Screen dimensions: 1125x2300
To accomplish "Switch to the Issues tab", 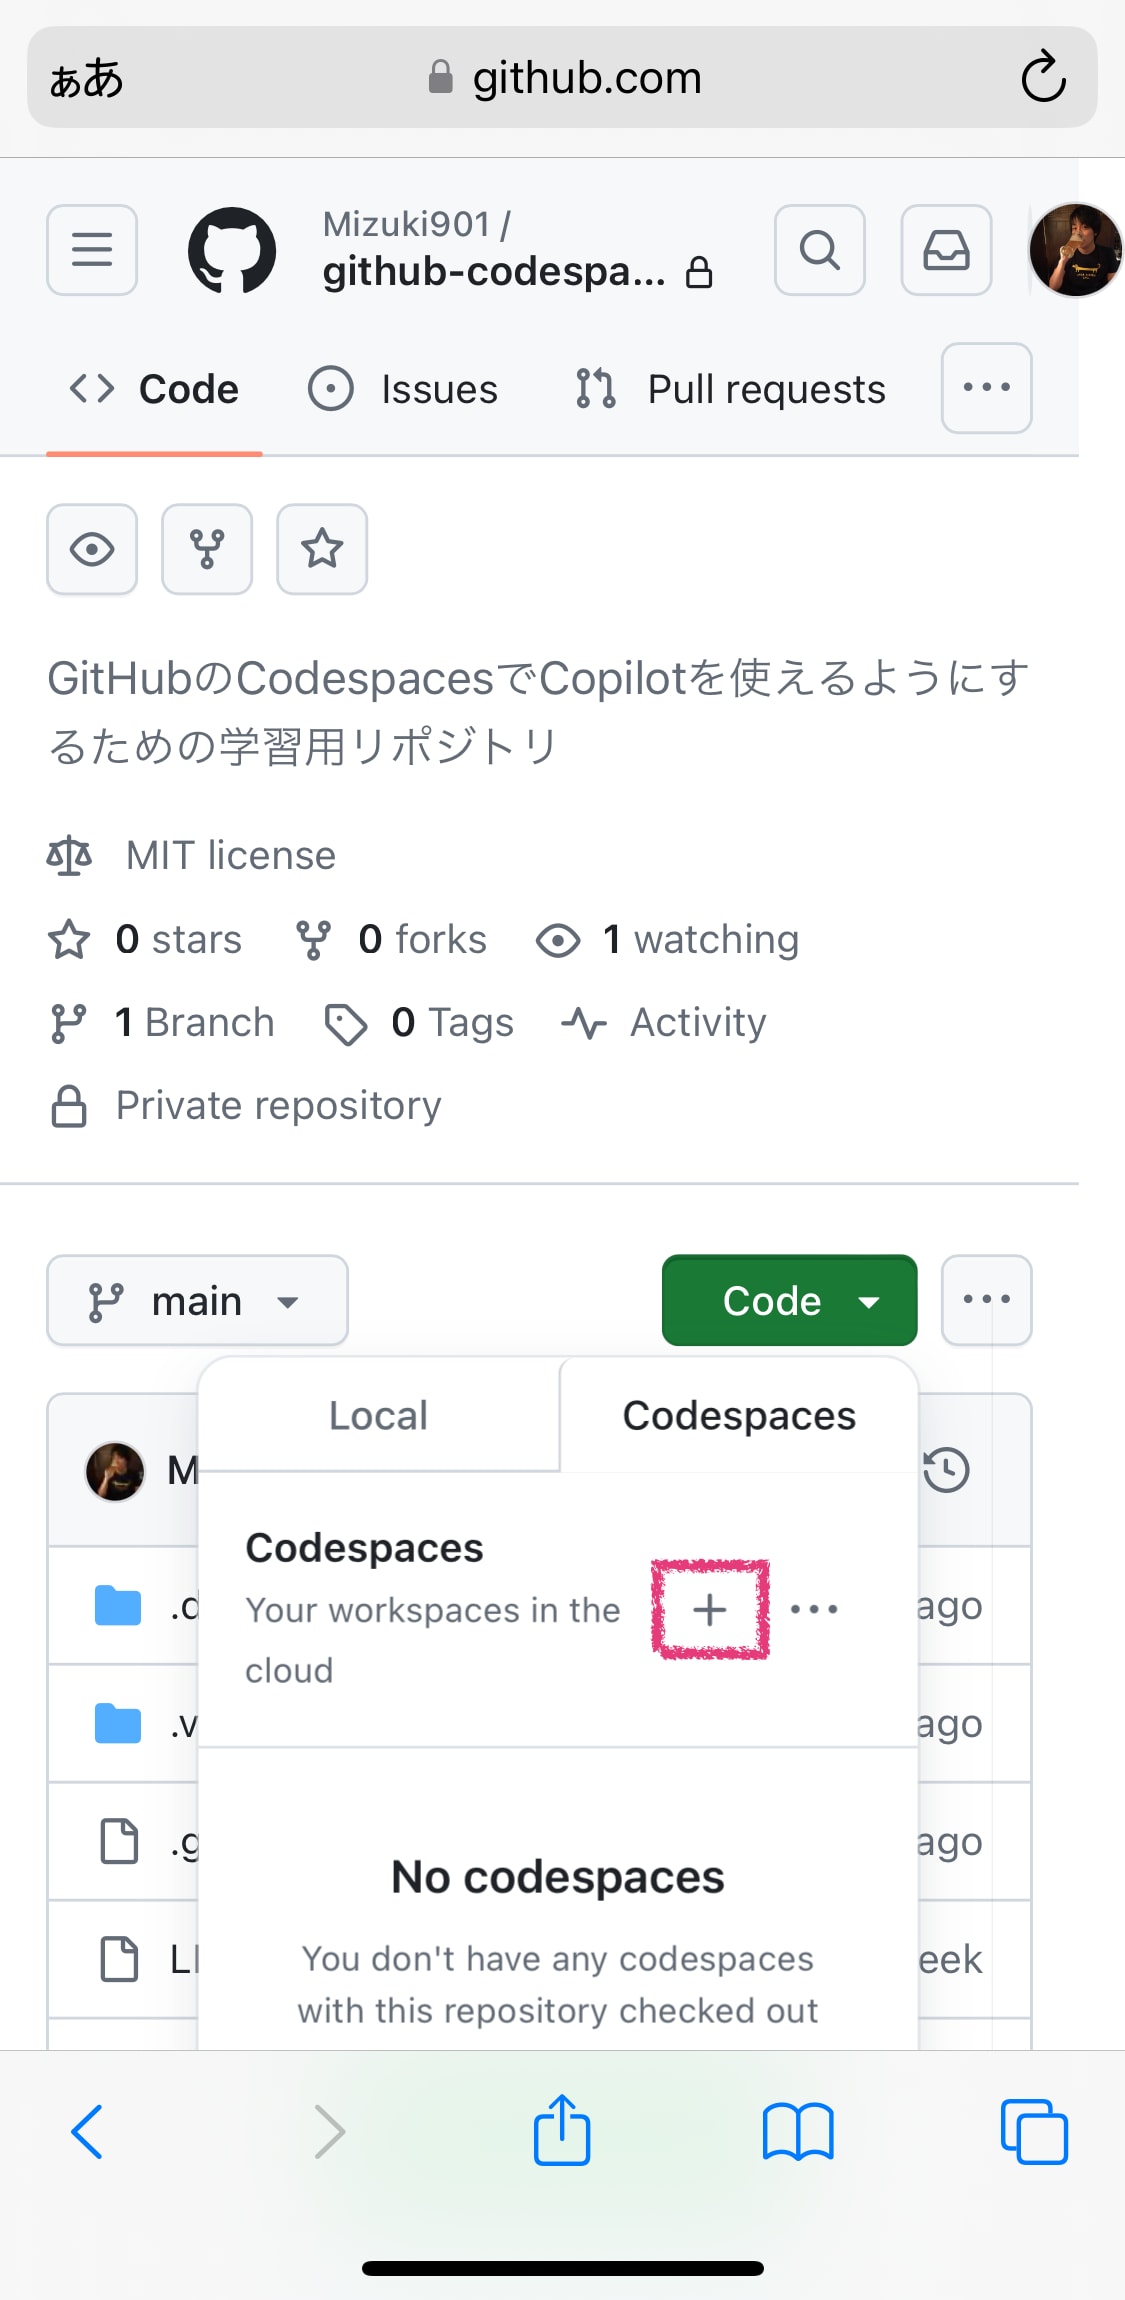I will click(x=402, y=389).
